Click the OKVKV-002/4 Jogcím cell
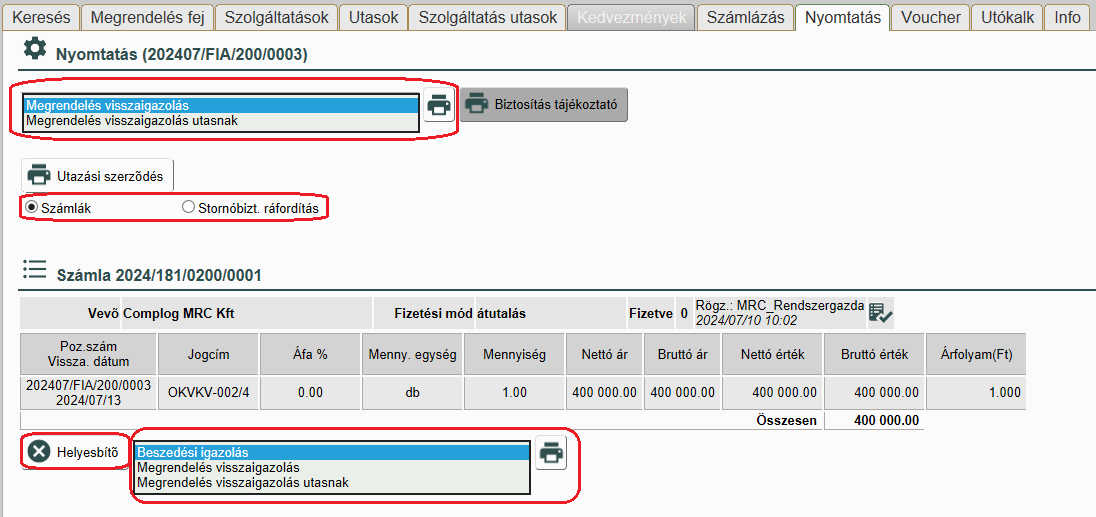This screenshot has height=517, width=1096. click(x=209, y=392)
